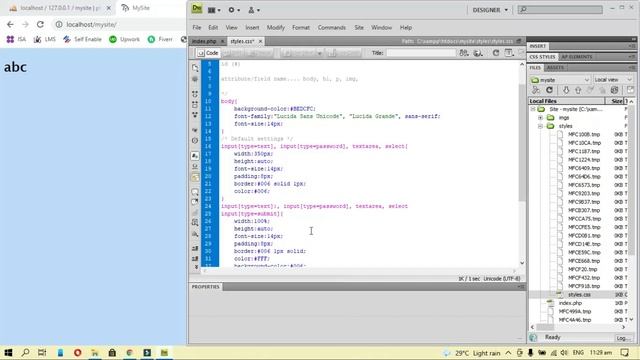Click Put files up-arrow icon
The image size is (640, 360).
(578, 90)
